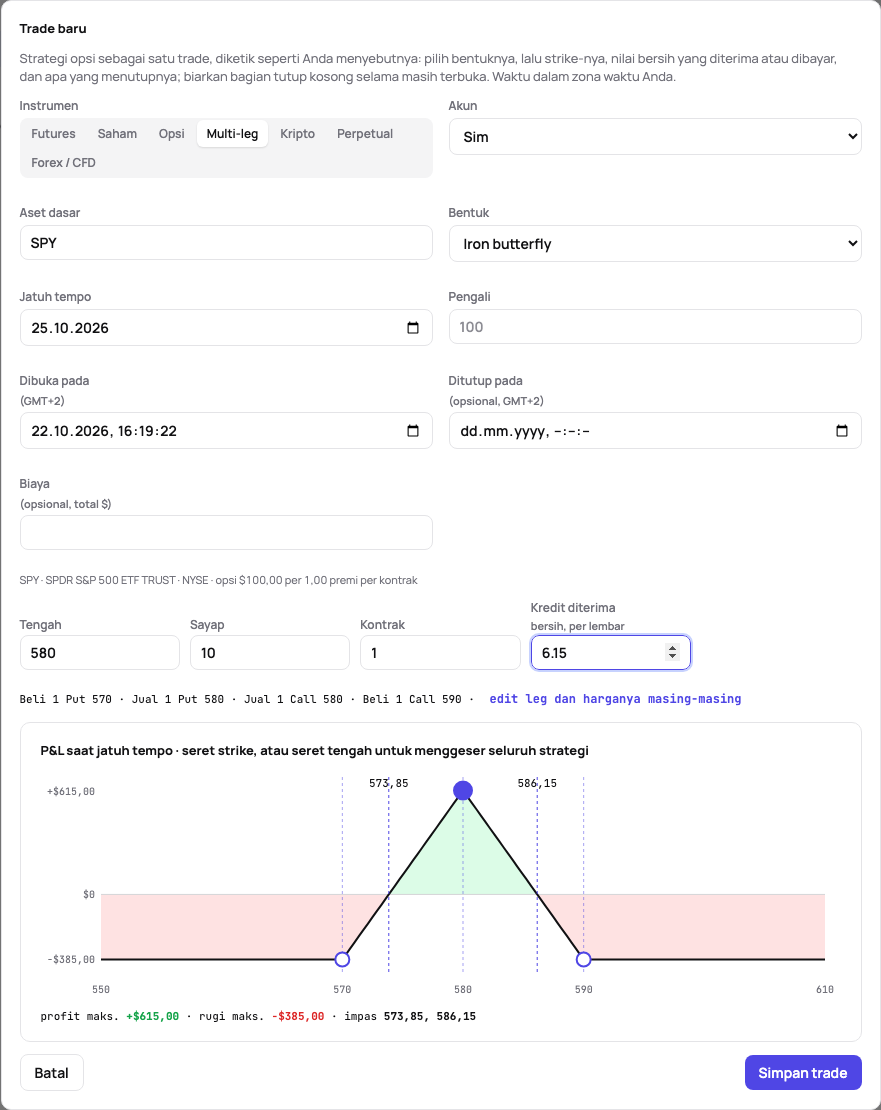This screenshot has width=881, height=1110.
Task: Switch to the Futures instrument tab
Action: (x=53, y=134)
